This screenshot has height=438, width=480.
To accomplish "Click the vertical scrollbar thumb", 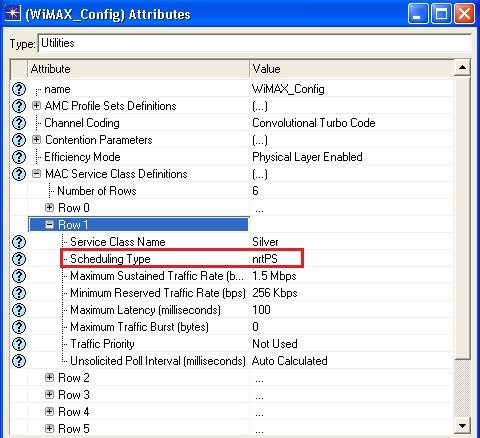I will (462, 217).
